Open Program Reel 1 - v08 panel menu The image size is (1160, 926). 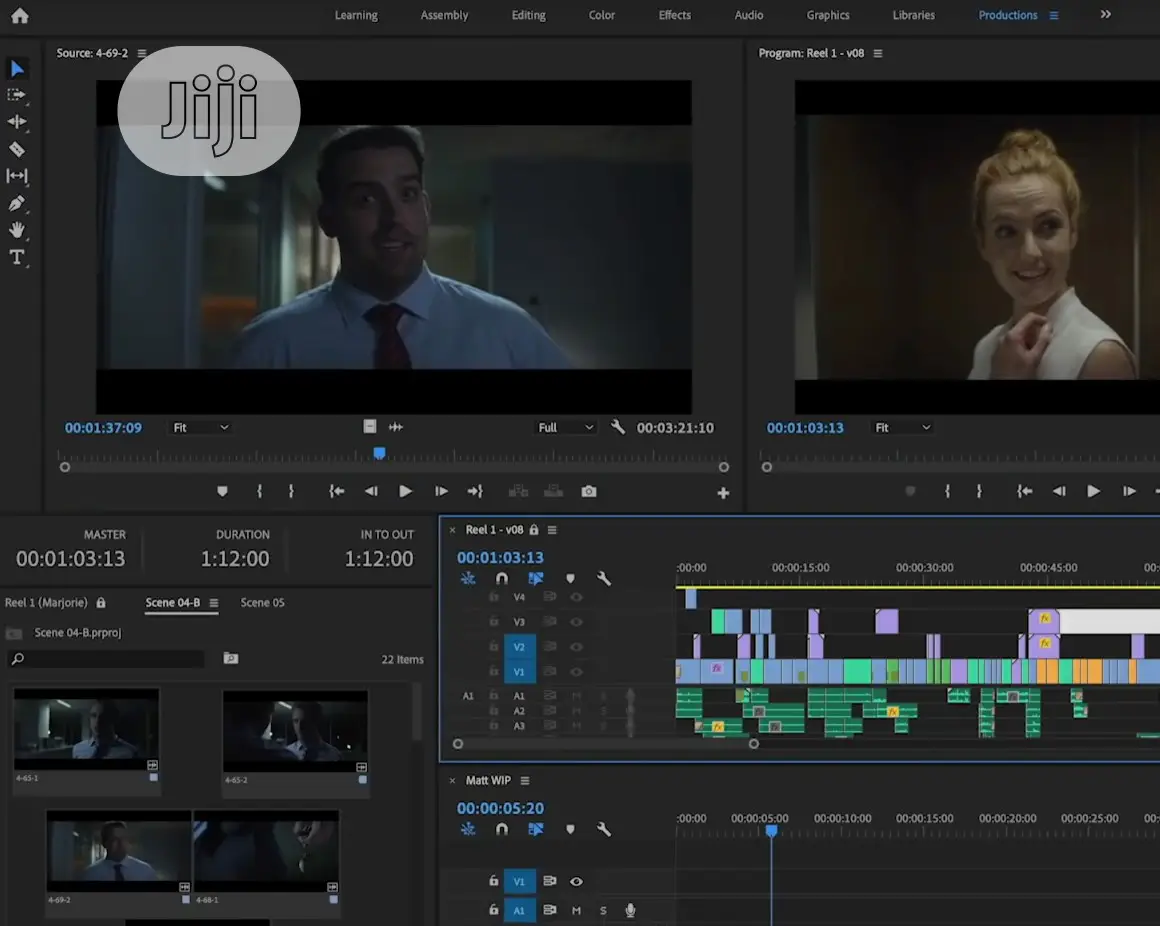click(878, 53)
